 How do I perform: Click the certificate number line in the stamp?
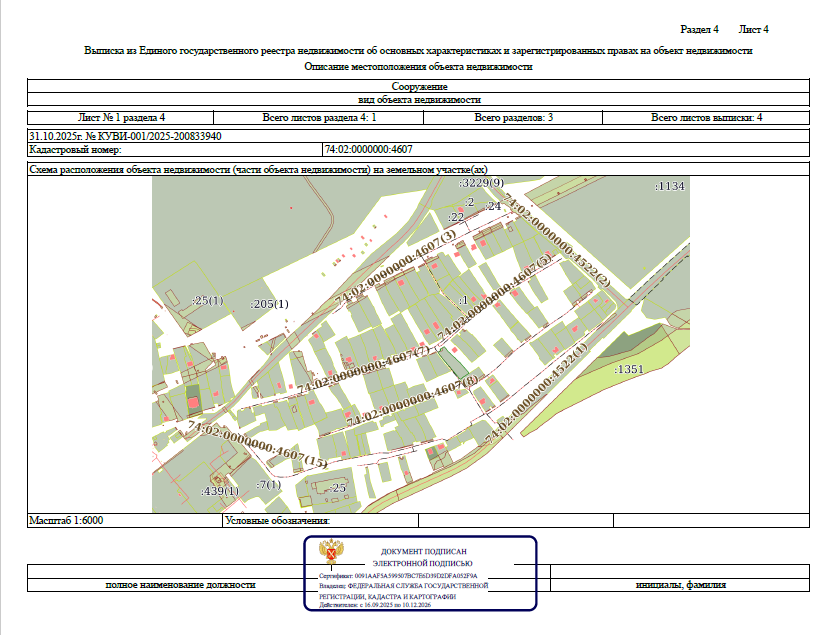(x=398, y=575)
